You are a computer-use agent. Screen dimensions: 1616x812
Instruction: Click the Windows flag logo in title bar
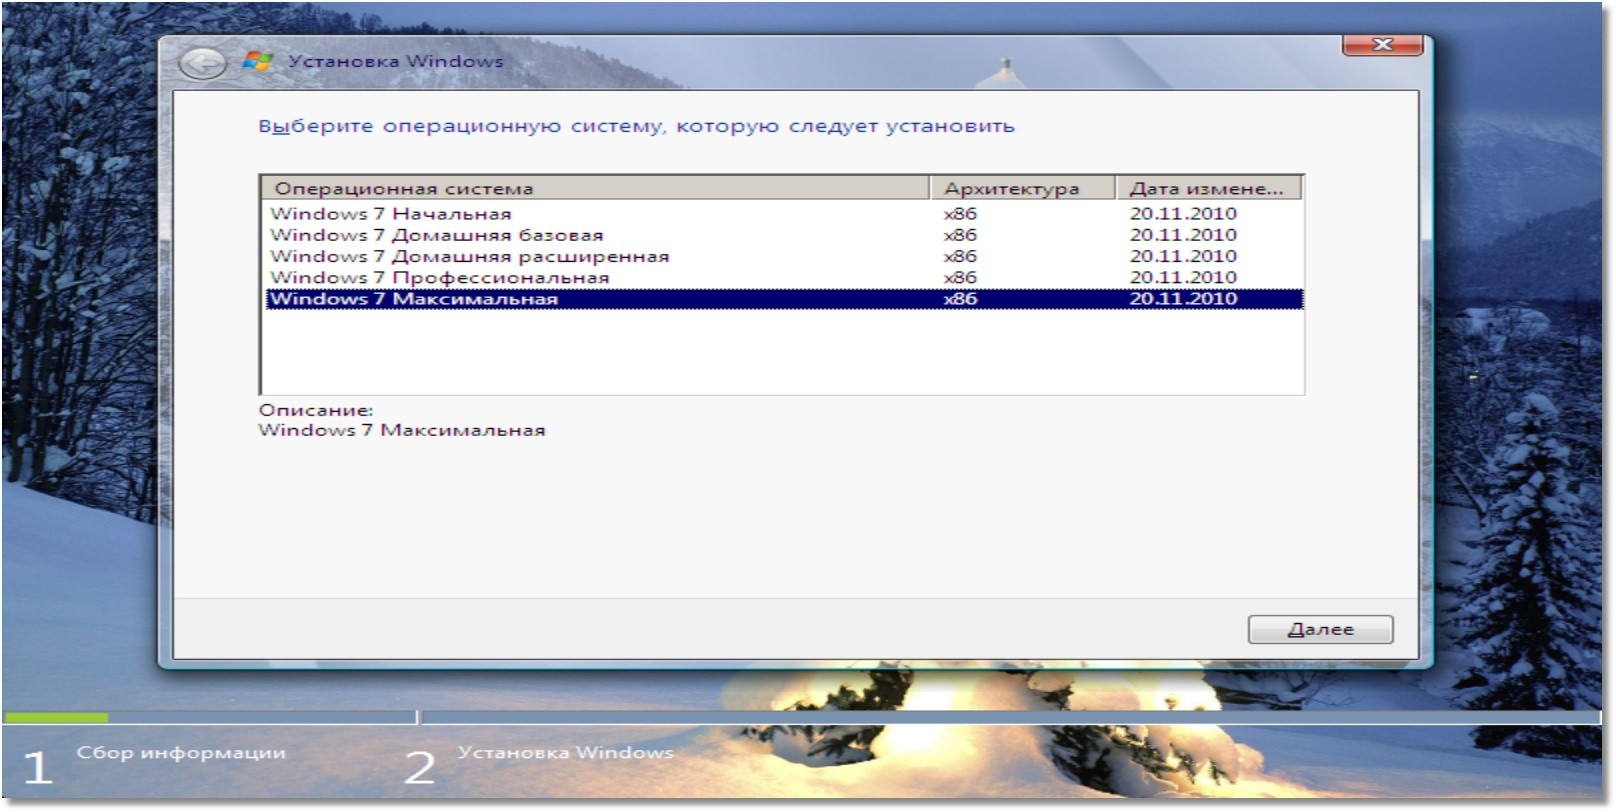(x=258, y=61)
